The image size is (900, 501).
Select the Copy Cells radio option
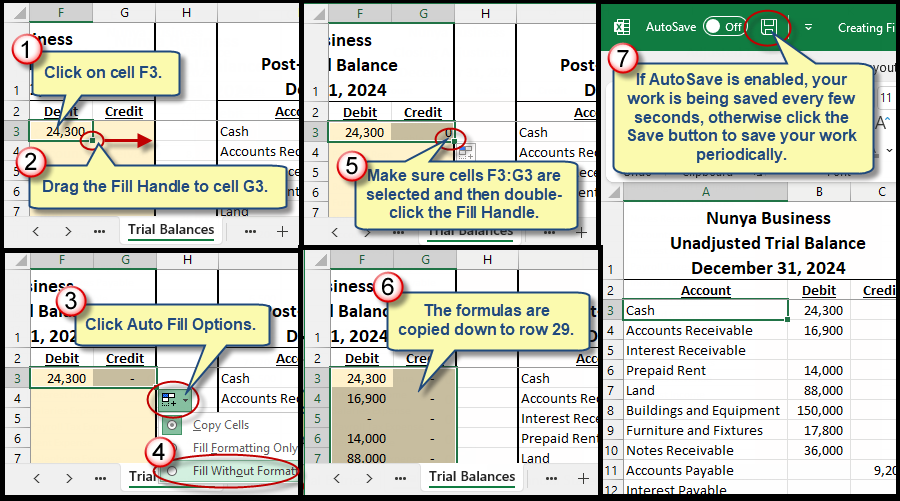pos(171,425)
